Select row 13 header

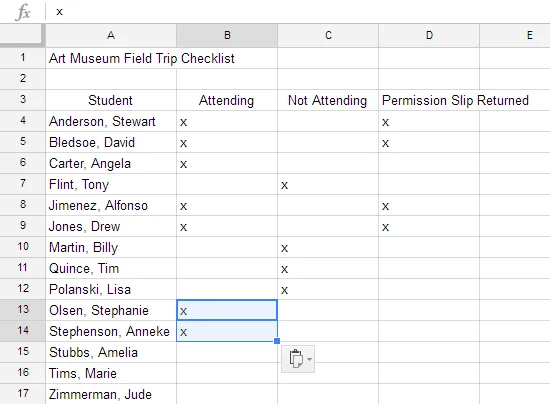22,310
